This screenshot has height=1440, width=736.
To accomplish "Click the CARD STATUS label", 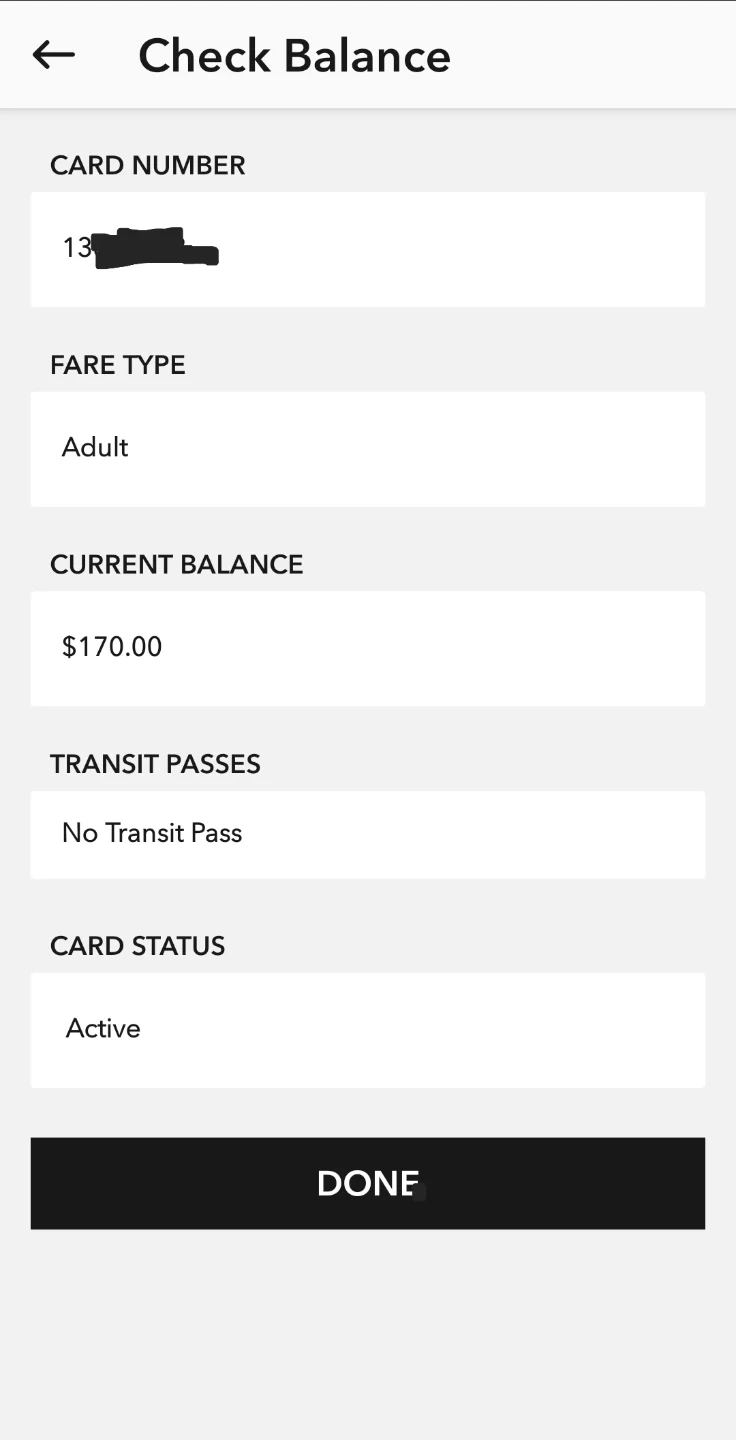I will pos(137,946).
